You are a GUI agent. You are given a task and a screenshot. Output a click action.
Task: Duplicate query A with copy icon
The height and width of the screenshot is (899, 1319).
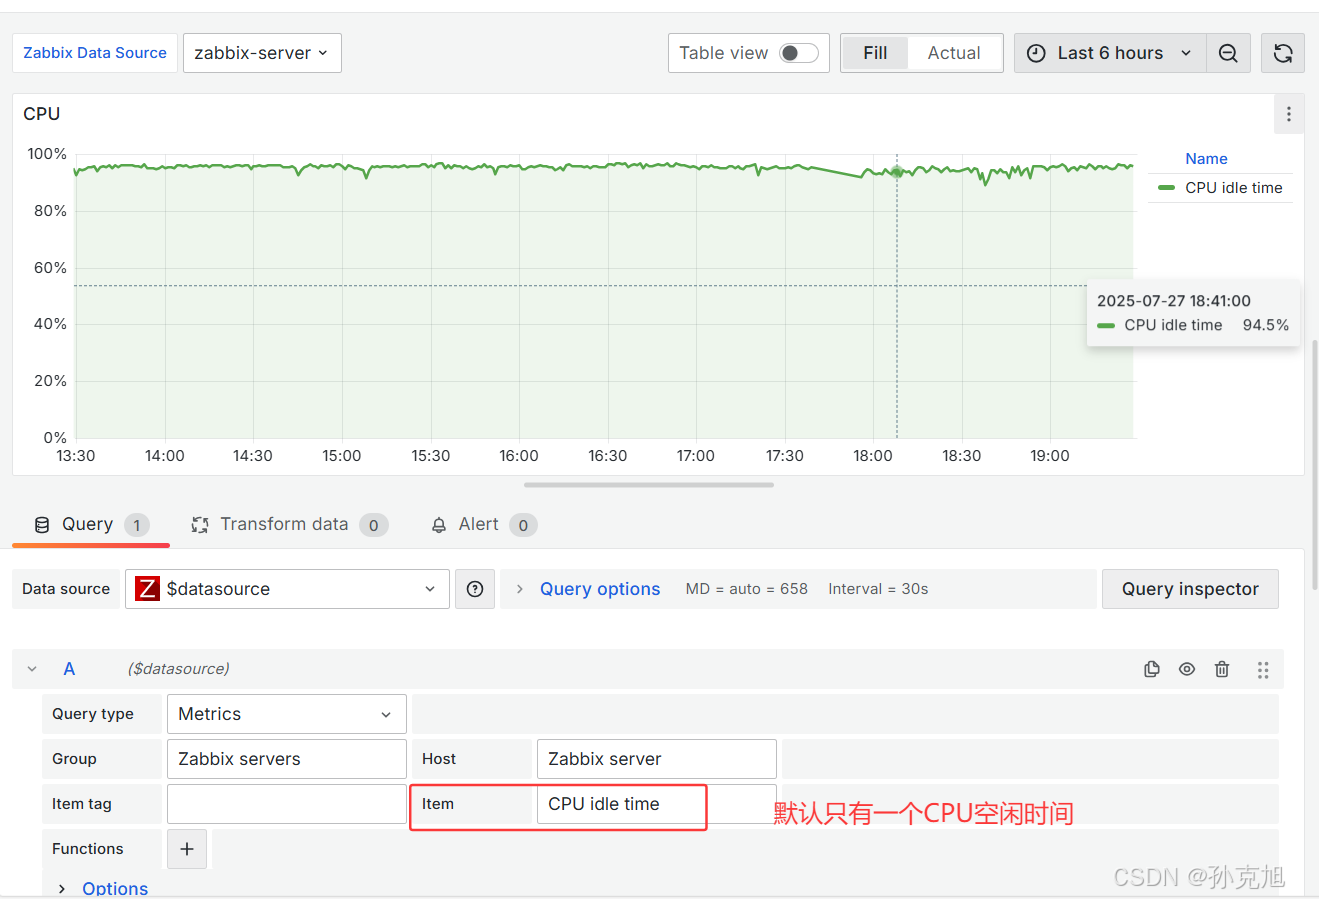click(x=1152, y=669)
